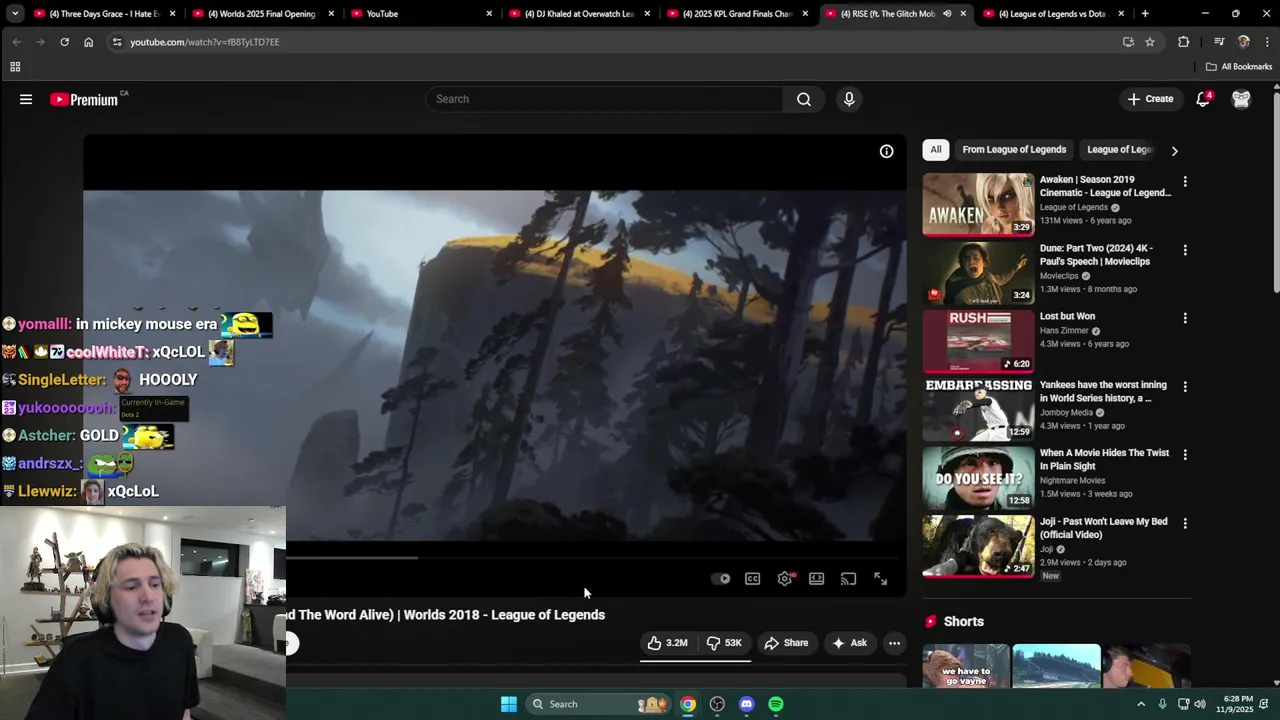The image size is (1280, 720).
Task: Open a new browser tab
Action: (1145, 14)
